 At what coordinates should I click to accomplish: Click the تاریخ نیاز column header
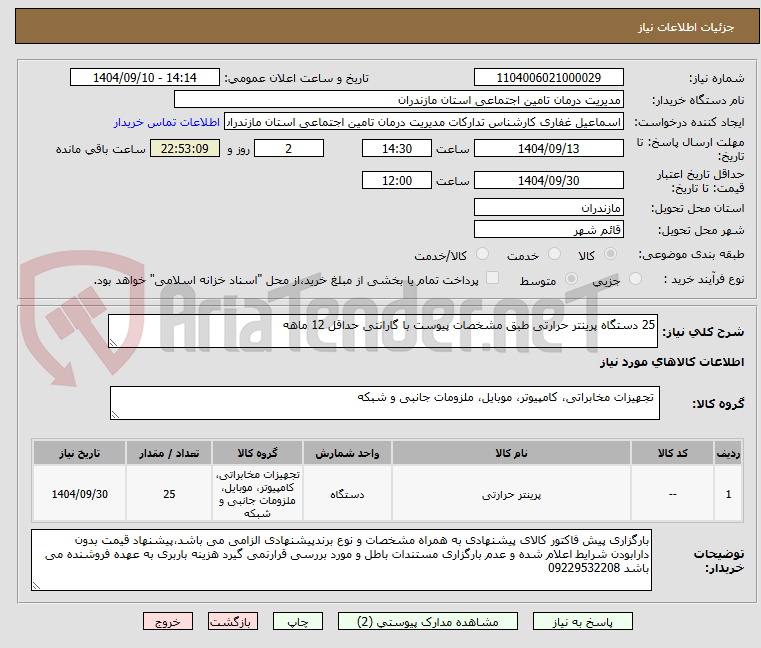80,453
